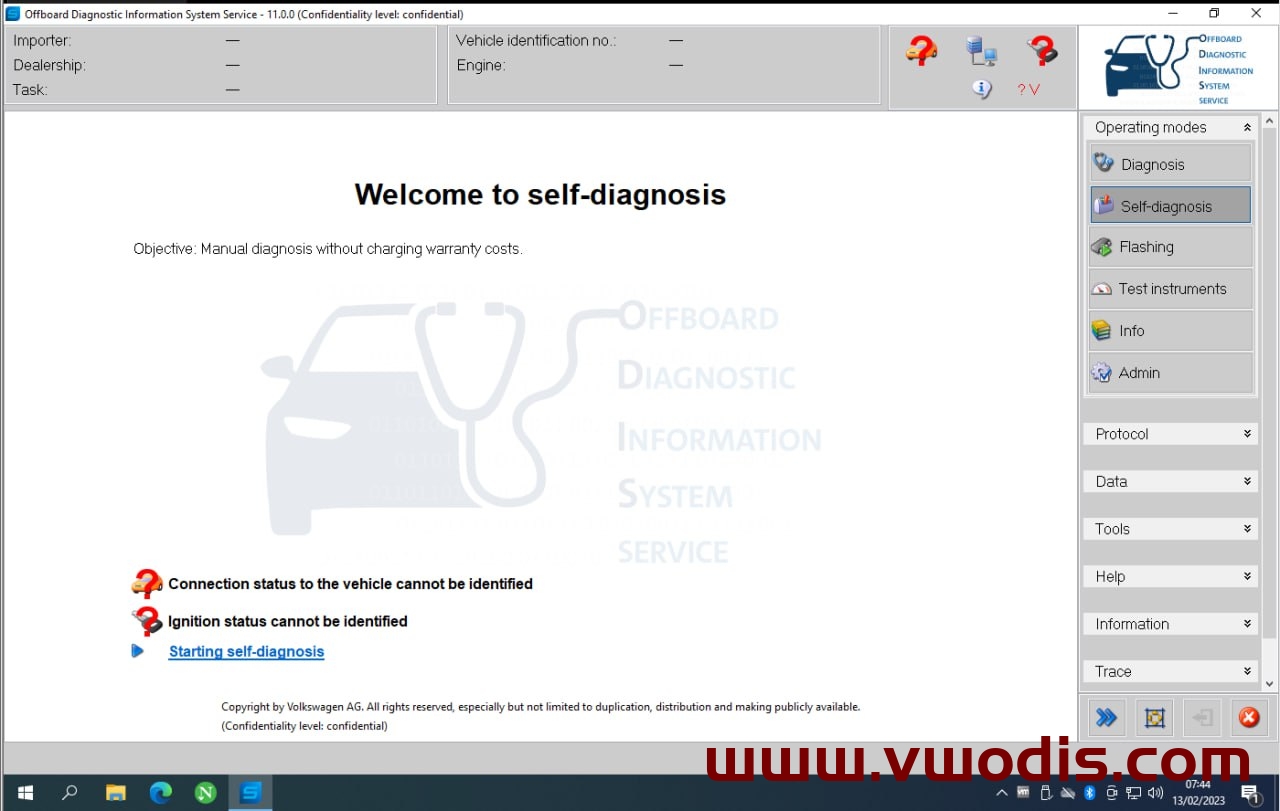Click the Objective manual diagnosis description text
Viewport: 1280px width, 811px height.
(328, 249)
